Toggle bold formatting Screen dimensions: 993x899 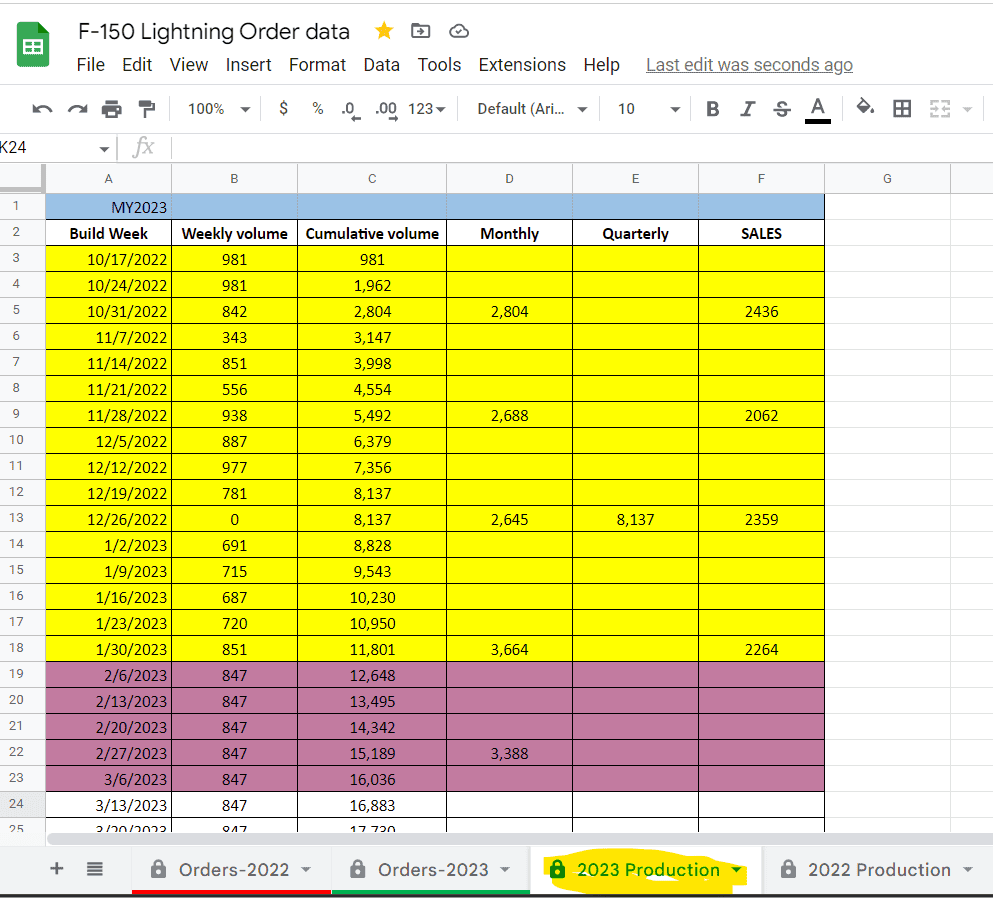coord(712,109)
